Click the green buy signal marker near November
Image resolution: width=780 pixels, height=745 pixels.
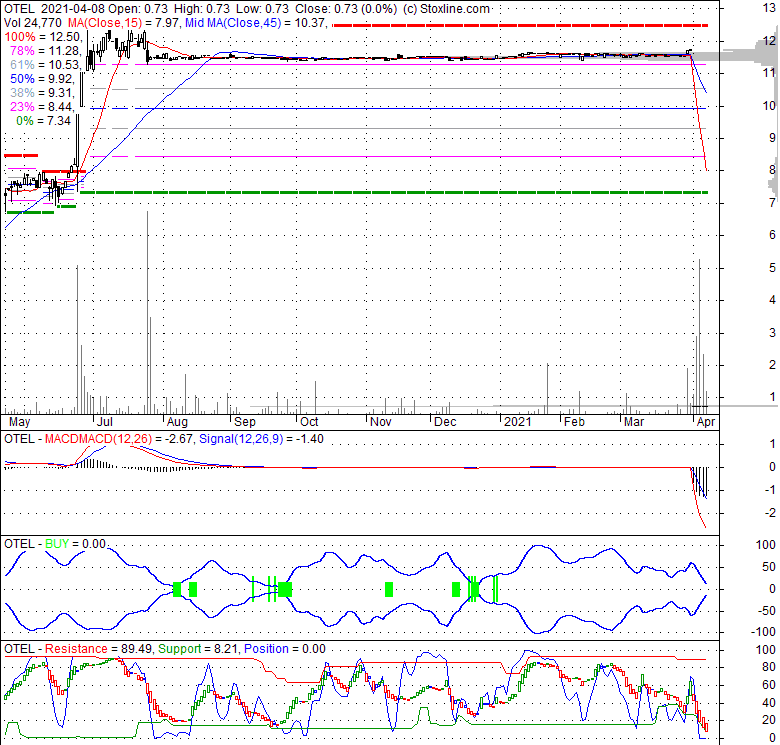click(x=389, y=590)
